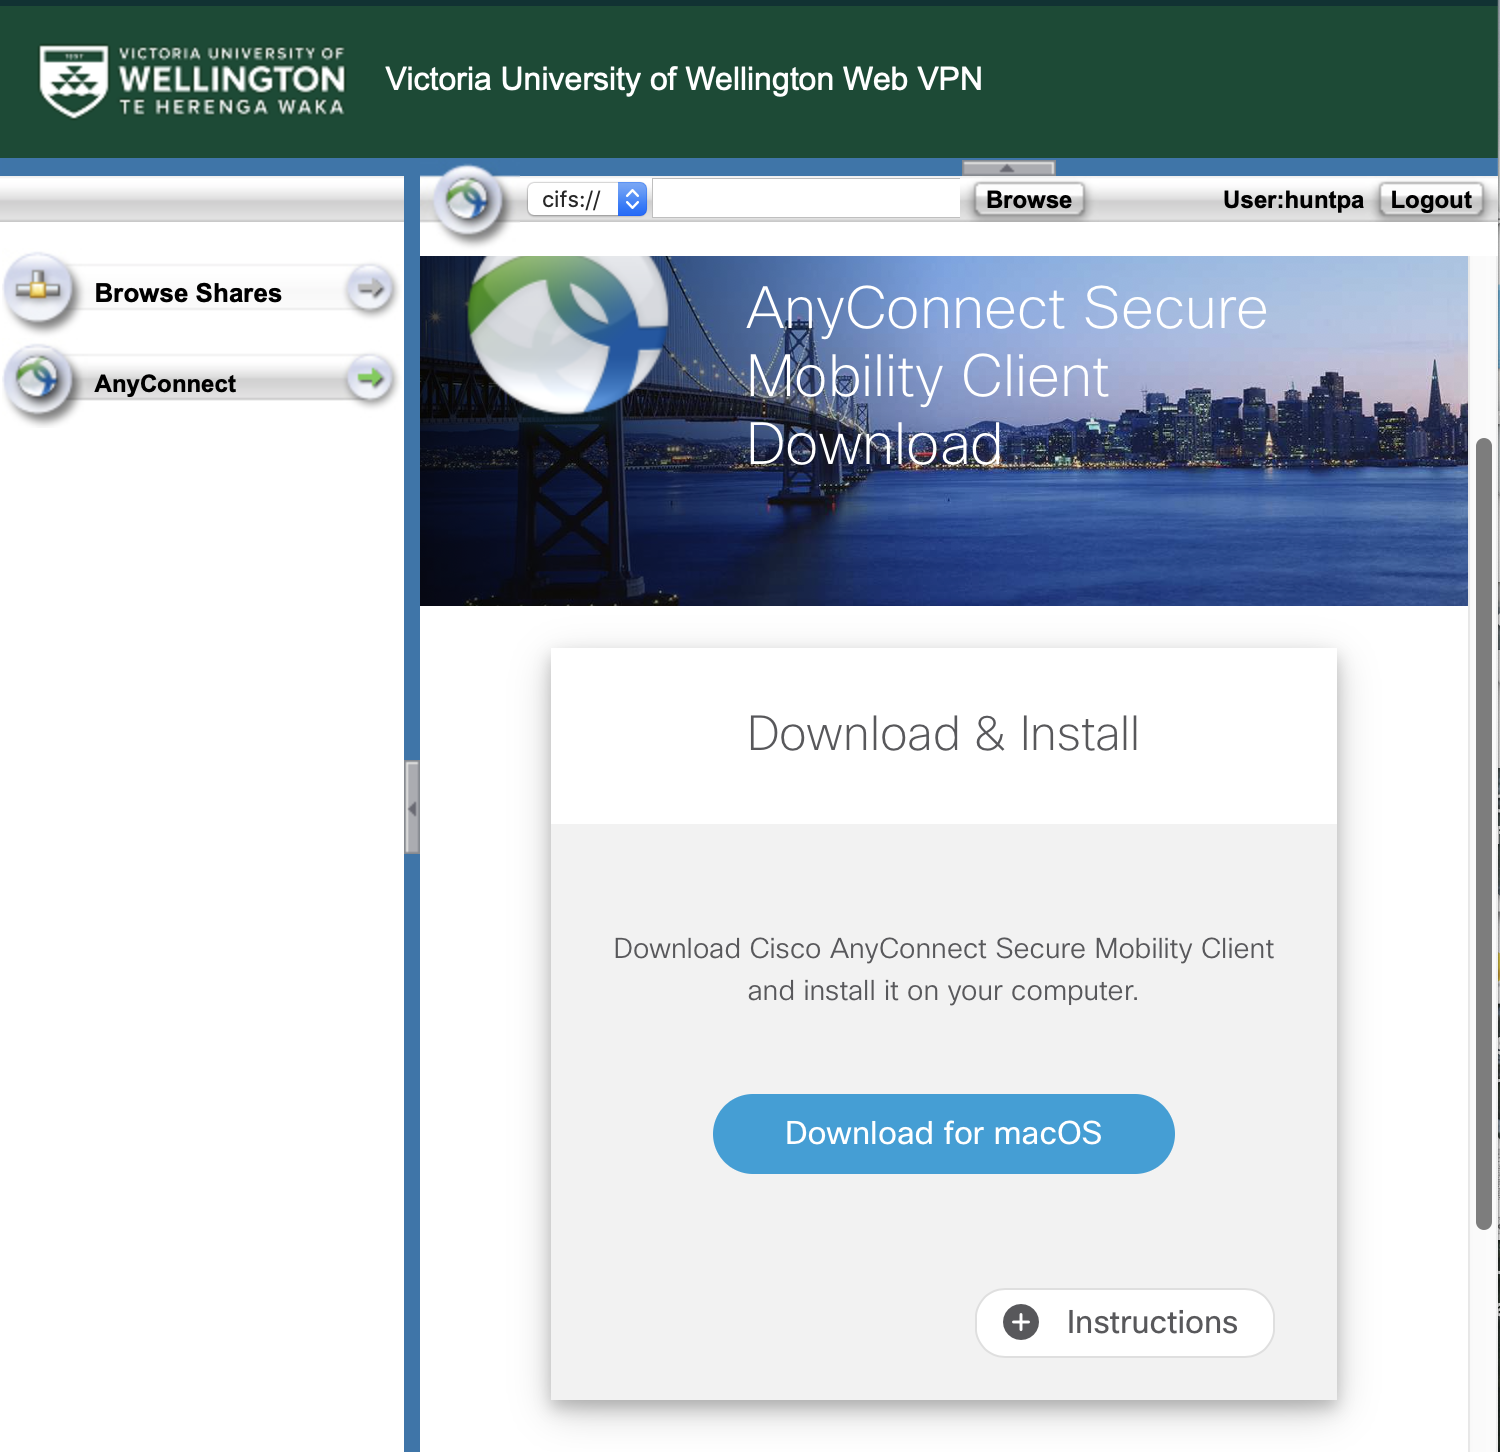Viewport: 1500px width, 1452px height.
Task: Click the Download & Install heading
Action: [943, 734]
